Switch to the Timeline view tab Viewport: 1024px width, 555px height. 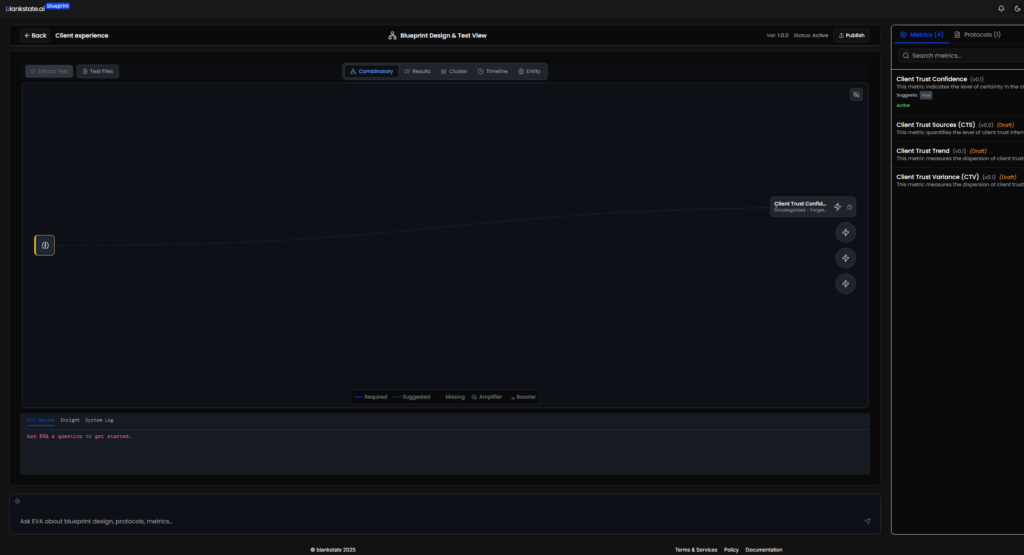(x=493, y=71)
